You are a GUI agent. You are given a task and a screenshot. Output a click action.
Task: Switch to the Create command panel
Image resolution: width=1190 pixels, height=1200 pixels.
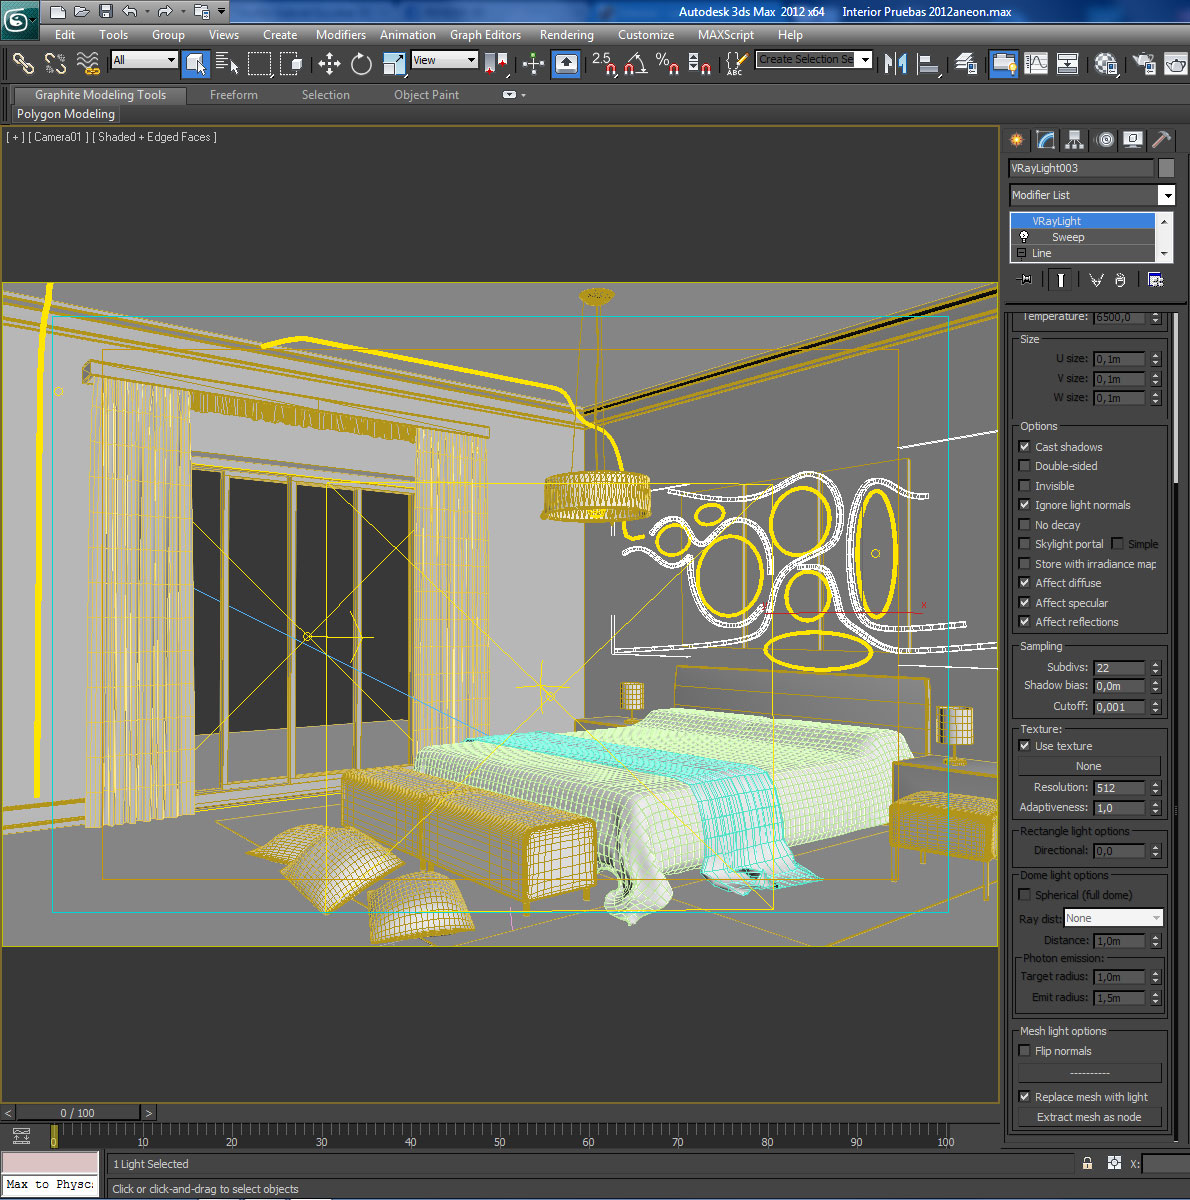1016,140
